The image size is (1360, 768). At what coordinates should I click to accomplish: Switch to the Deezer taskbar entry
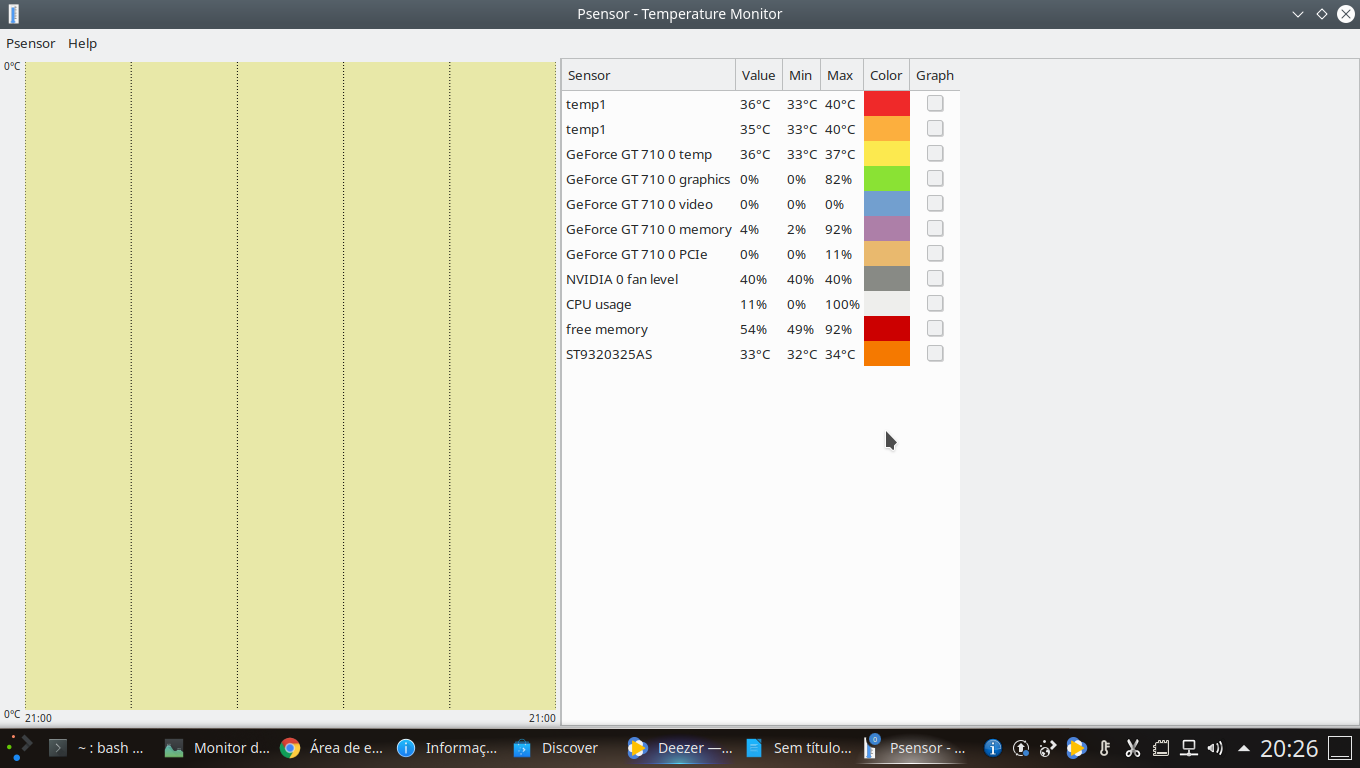coord(681,747)
